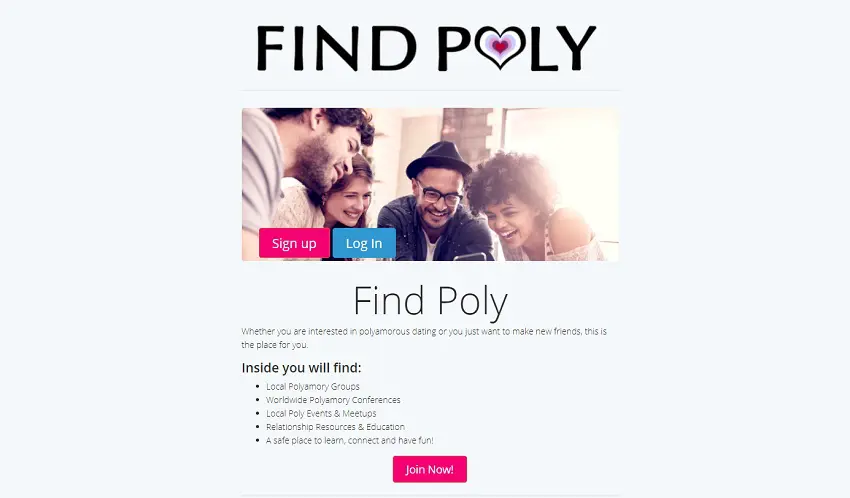Select the Worldwide Polyamory Conferences list item
This screenshot has height=498, width=850.
coord(333,400)
